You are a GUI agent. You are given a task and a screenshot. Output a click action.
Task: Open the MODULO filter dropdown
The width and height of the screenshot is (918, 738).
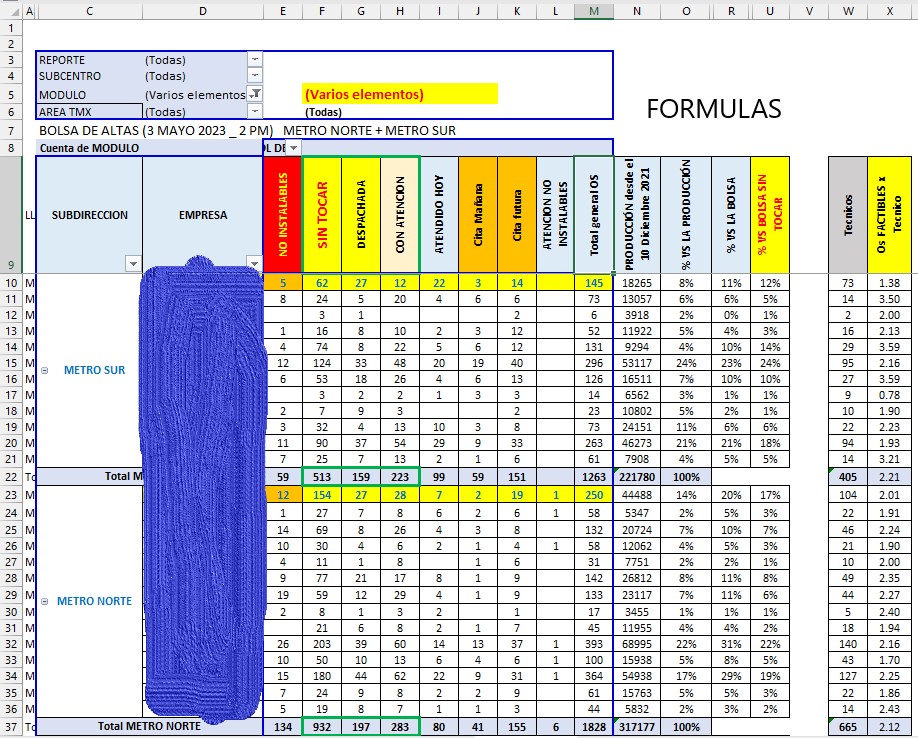(x=255, y=94)
